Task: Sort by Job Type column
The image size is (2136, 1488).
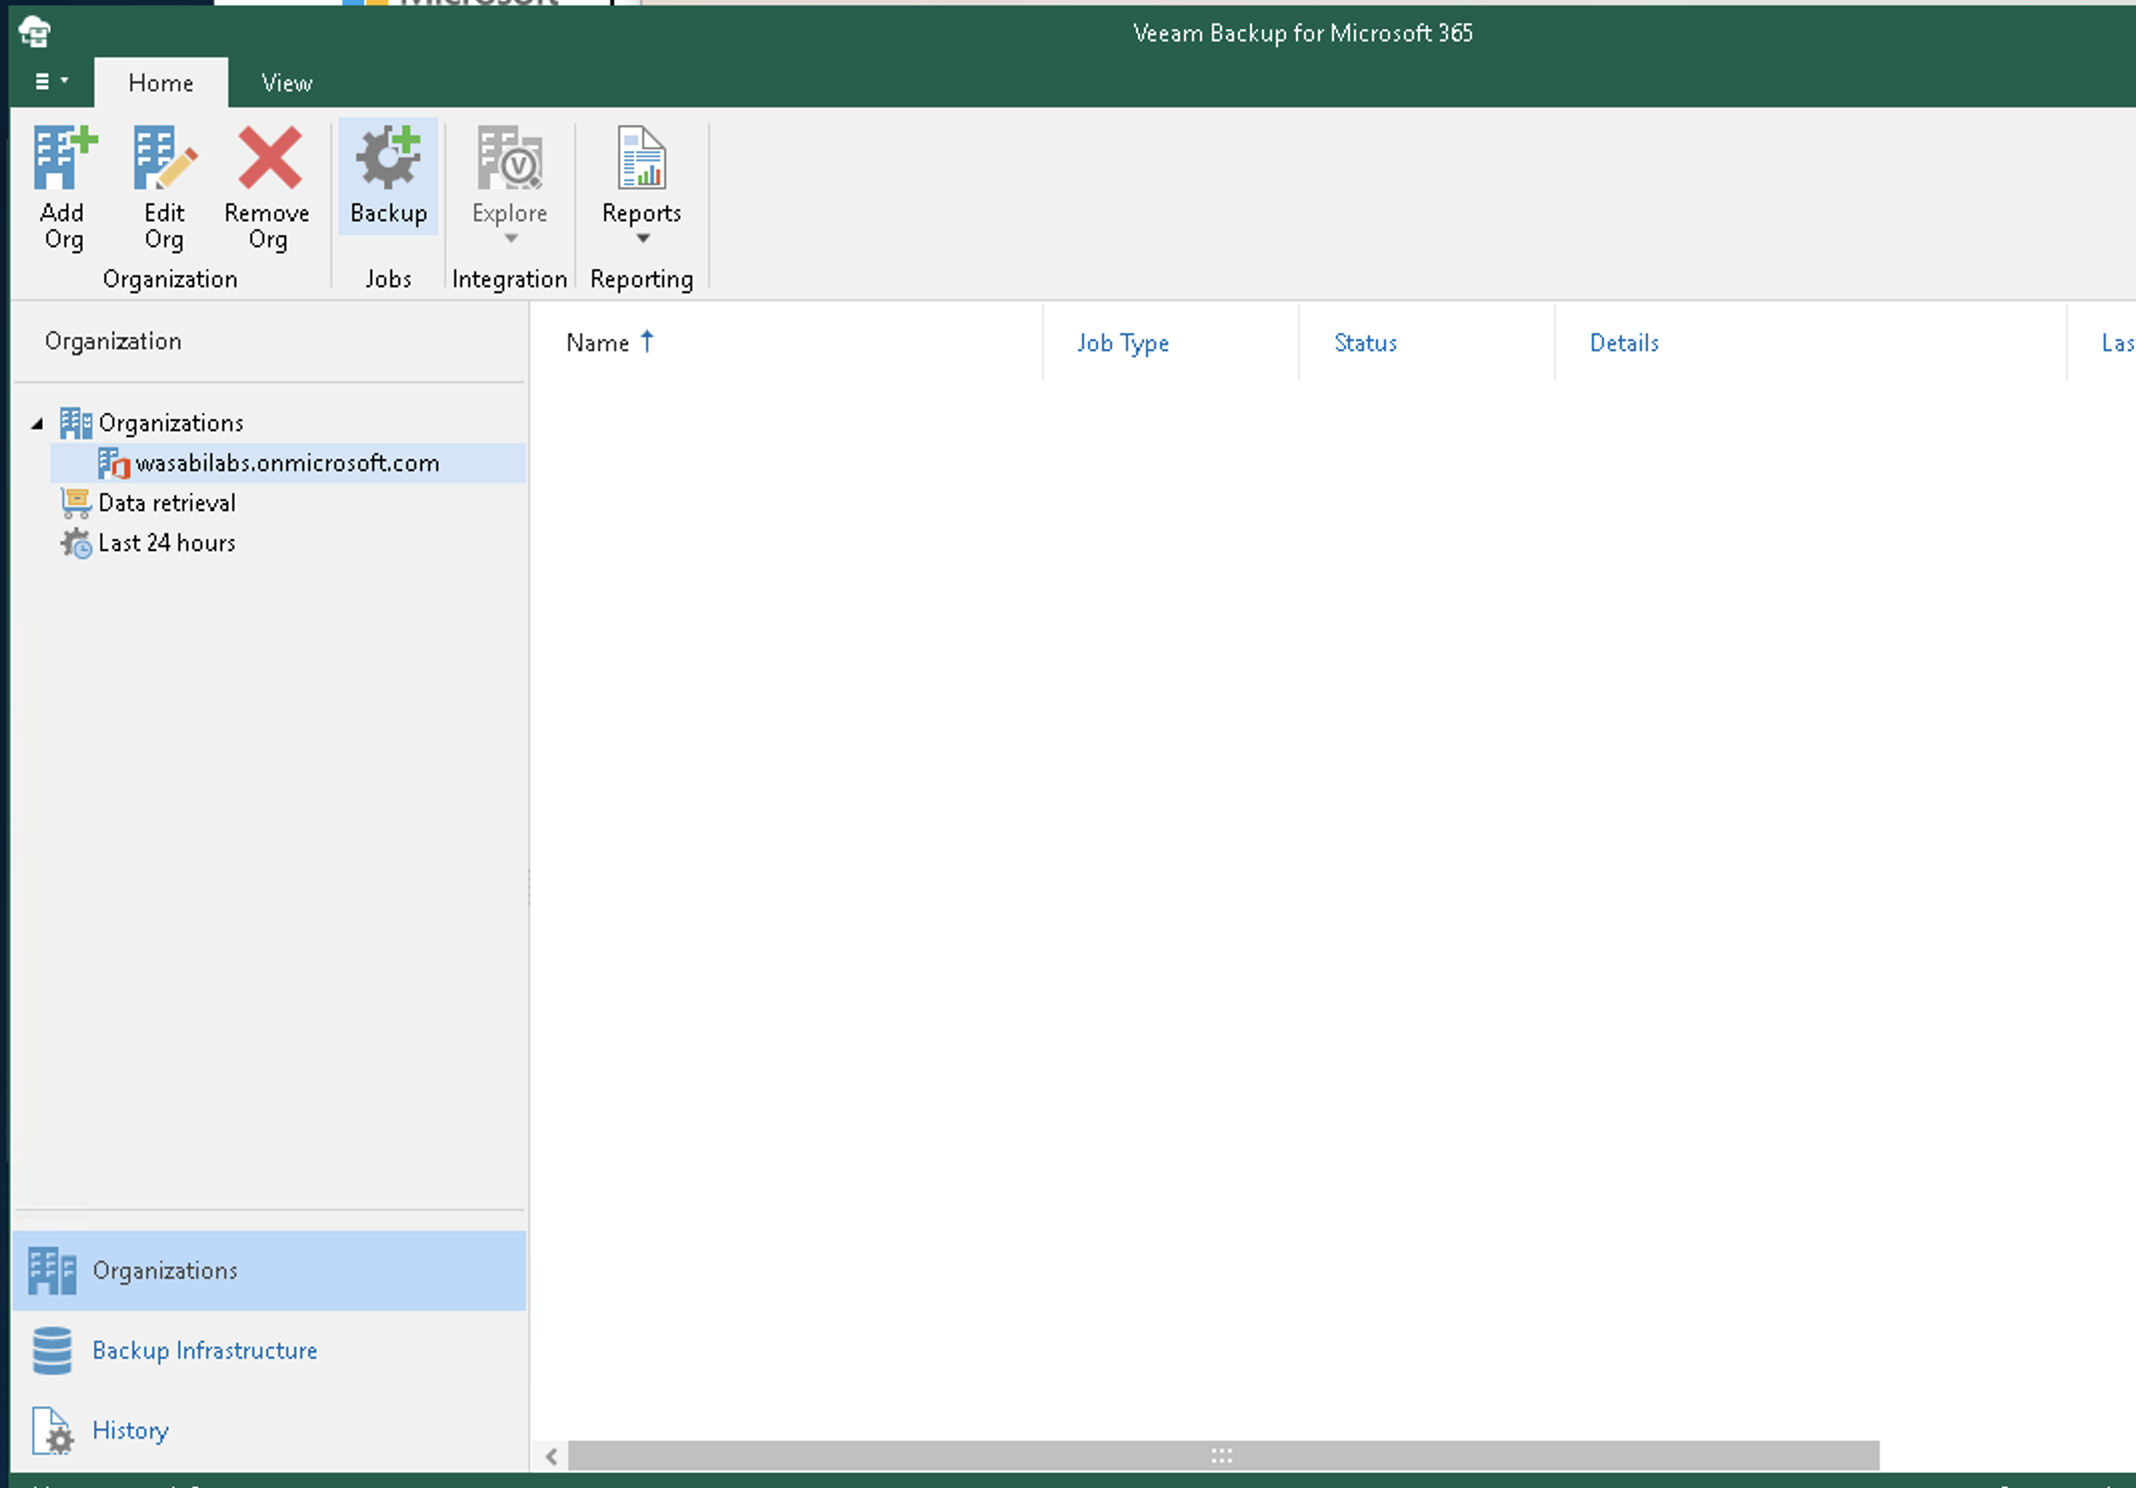Action: 1123,343
